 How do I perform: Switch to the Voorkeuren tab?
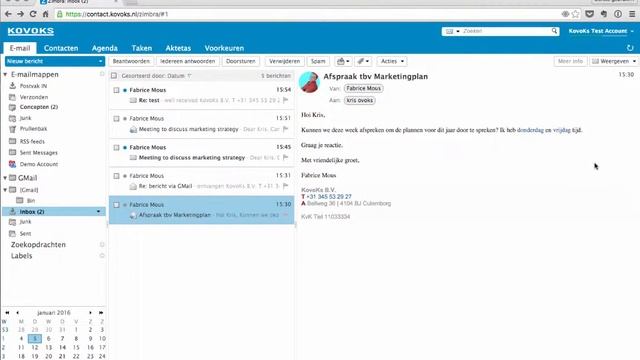pyautogui.click(x=224, y=48)
